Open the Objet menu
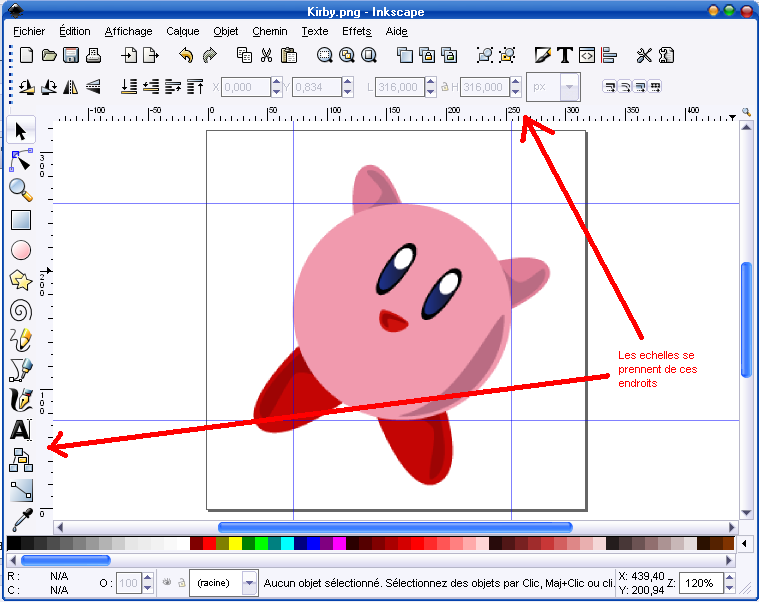Screen dimensions: 759x602 point(226,31)
